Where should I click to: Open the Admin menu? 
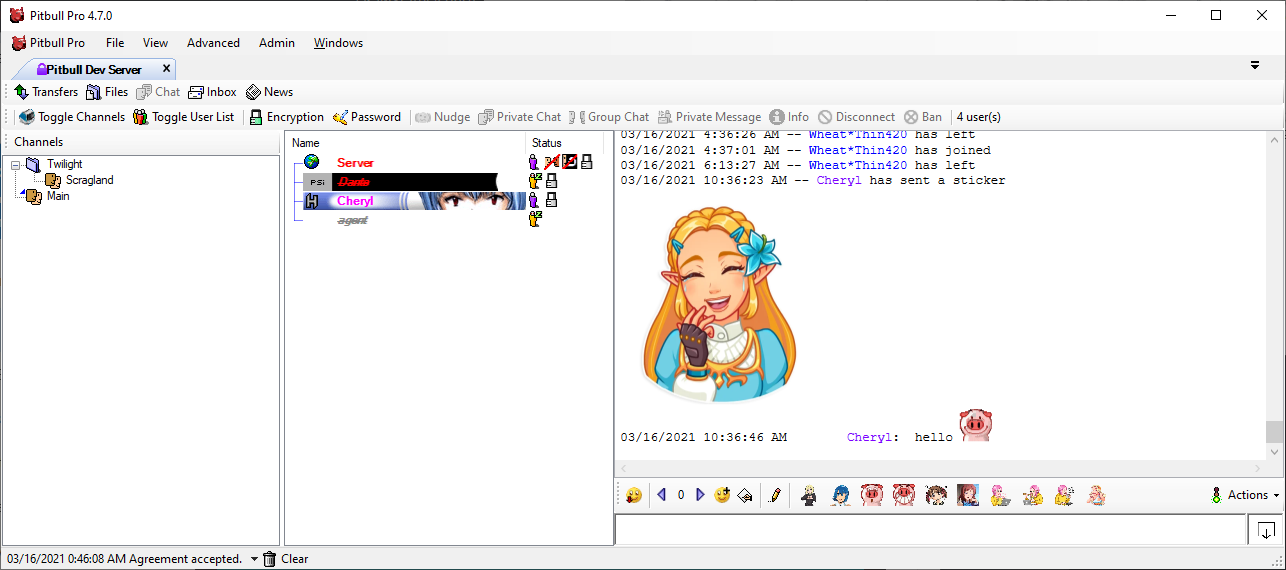(277, 43)
